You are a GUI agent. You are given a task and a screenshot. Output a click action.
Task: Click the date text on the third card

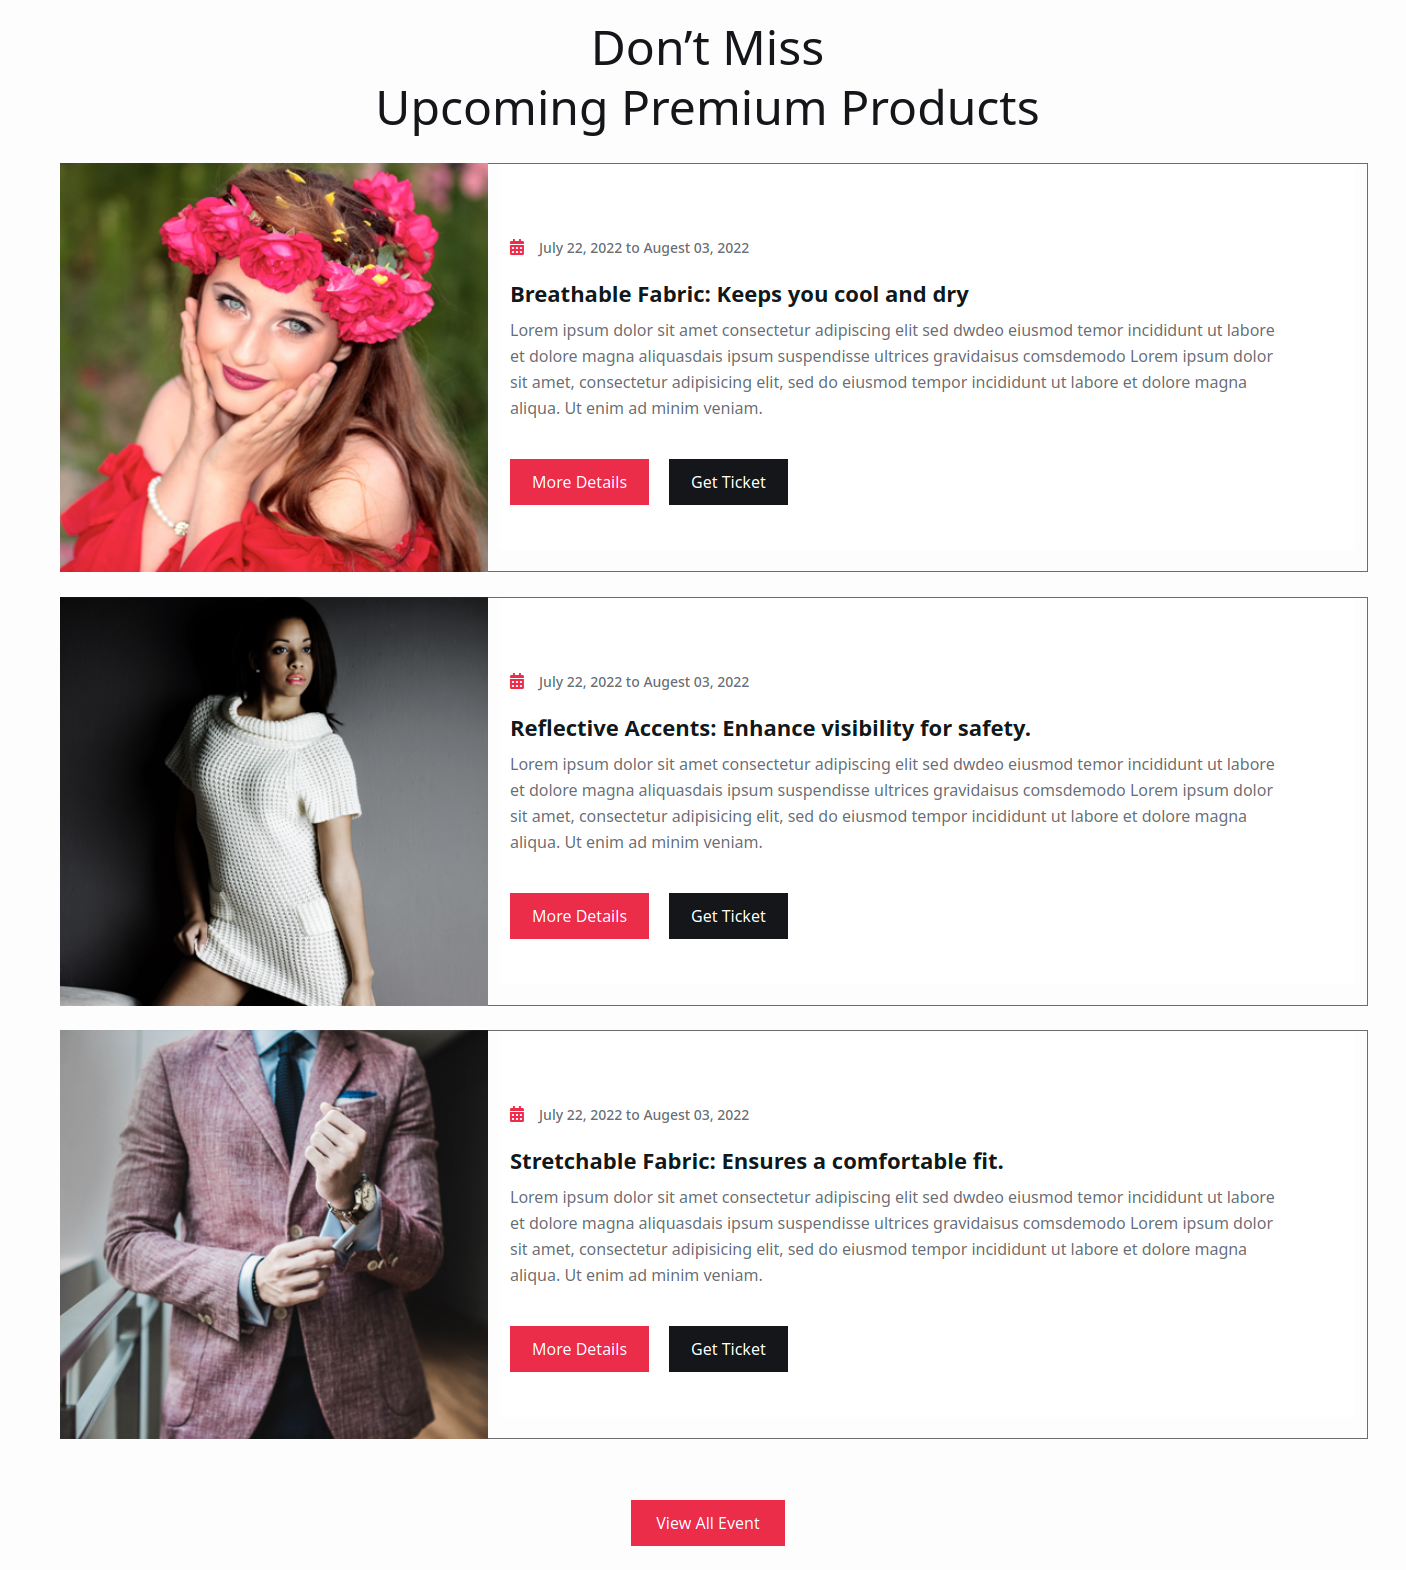(644, 1115)
